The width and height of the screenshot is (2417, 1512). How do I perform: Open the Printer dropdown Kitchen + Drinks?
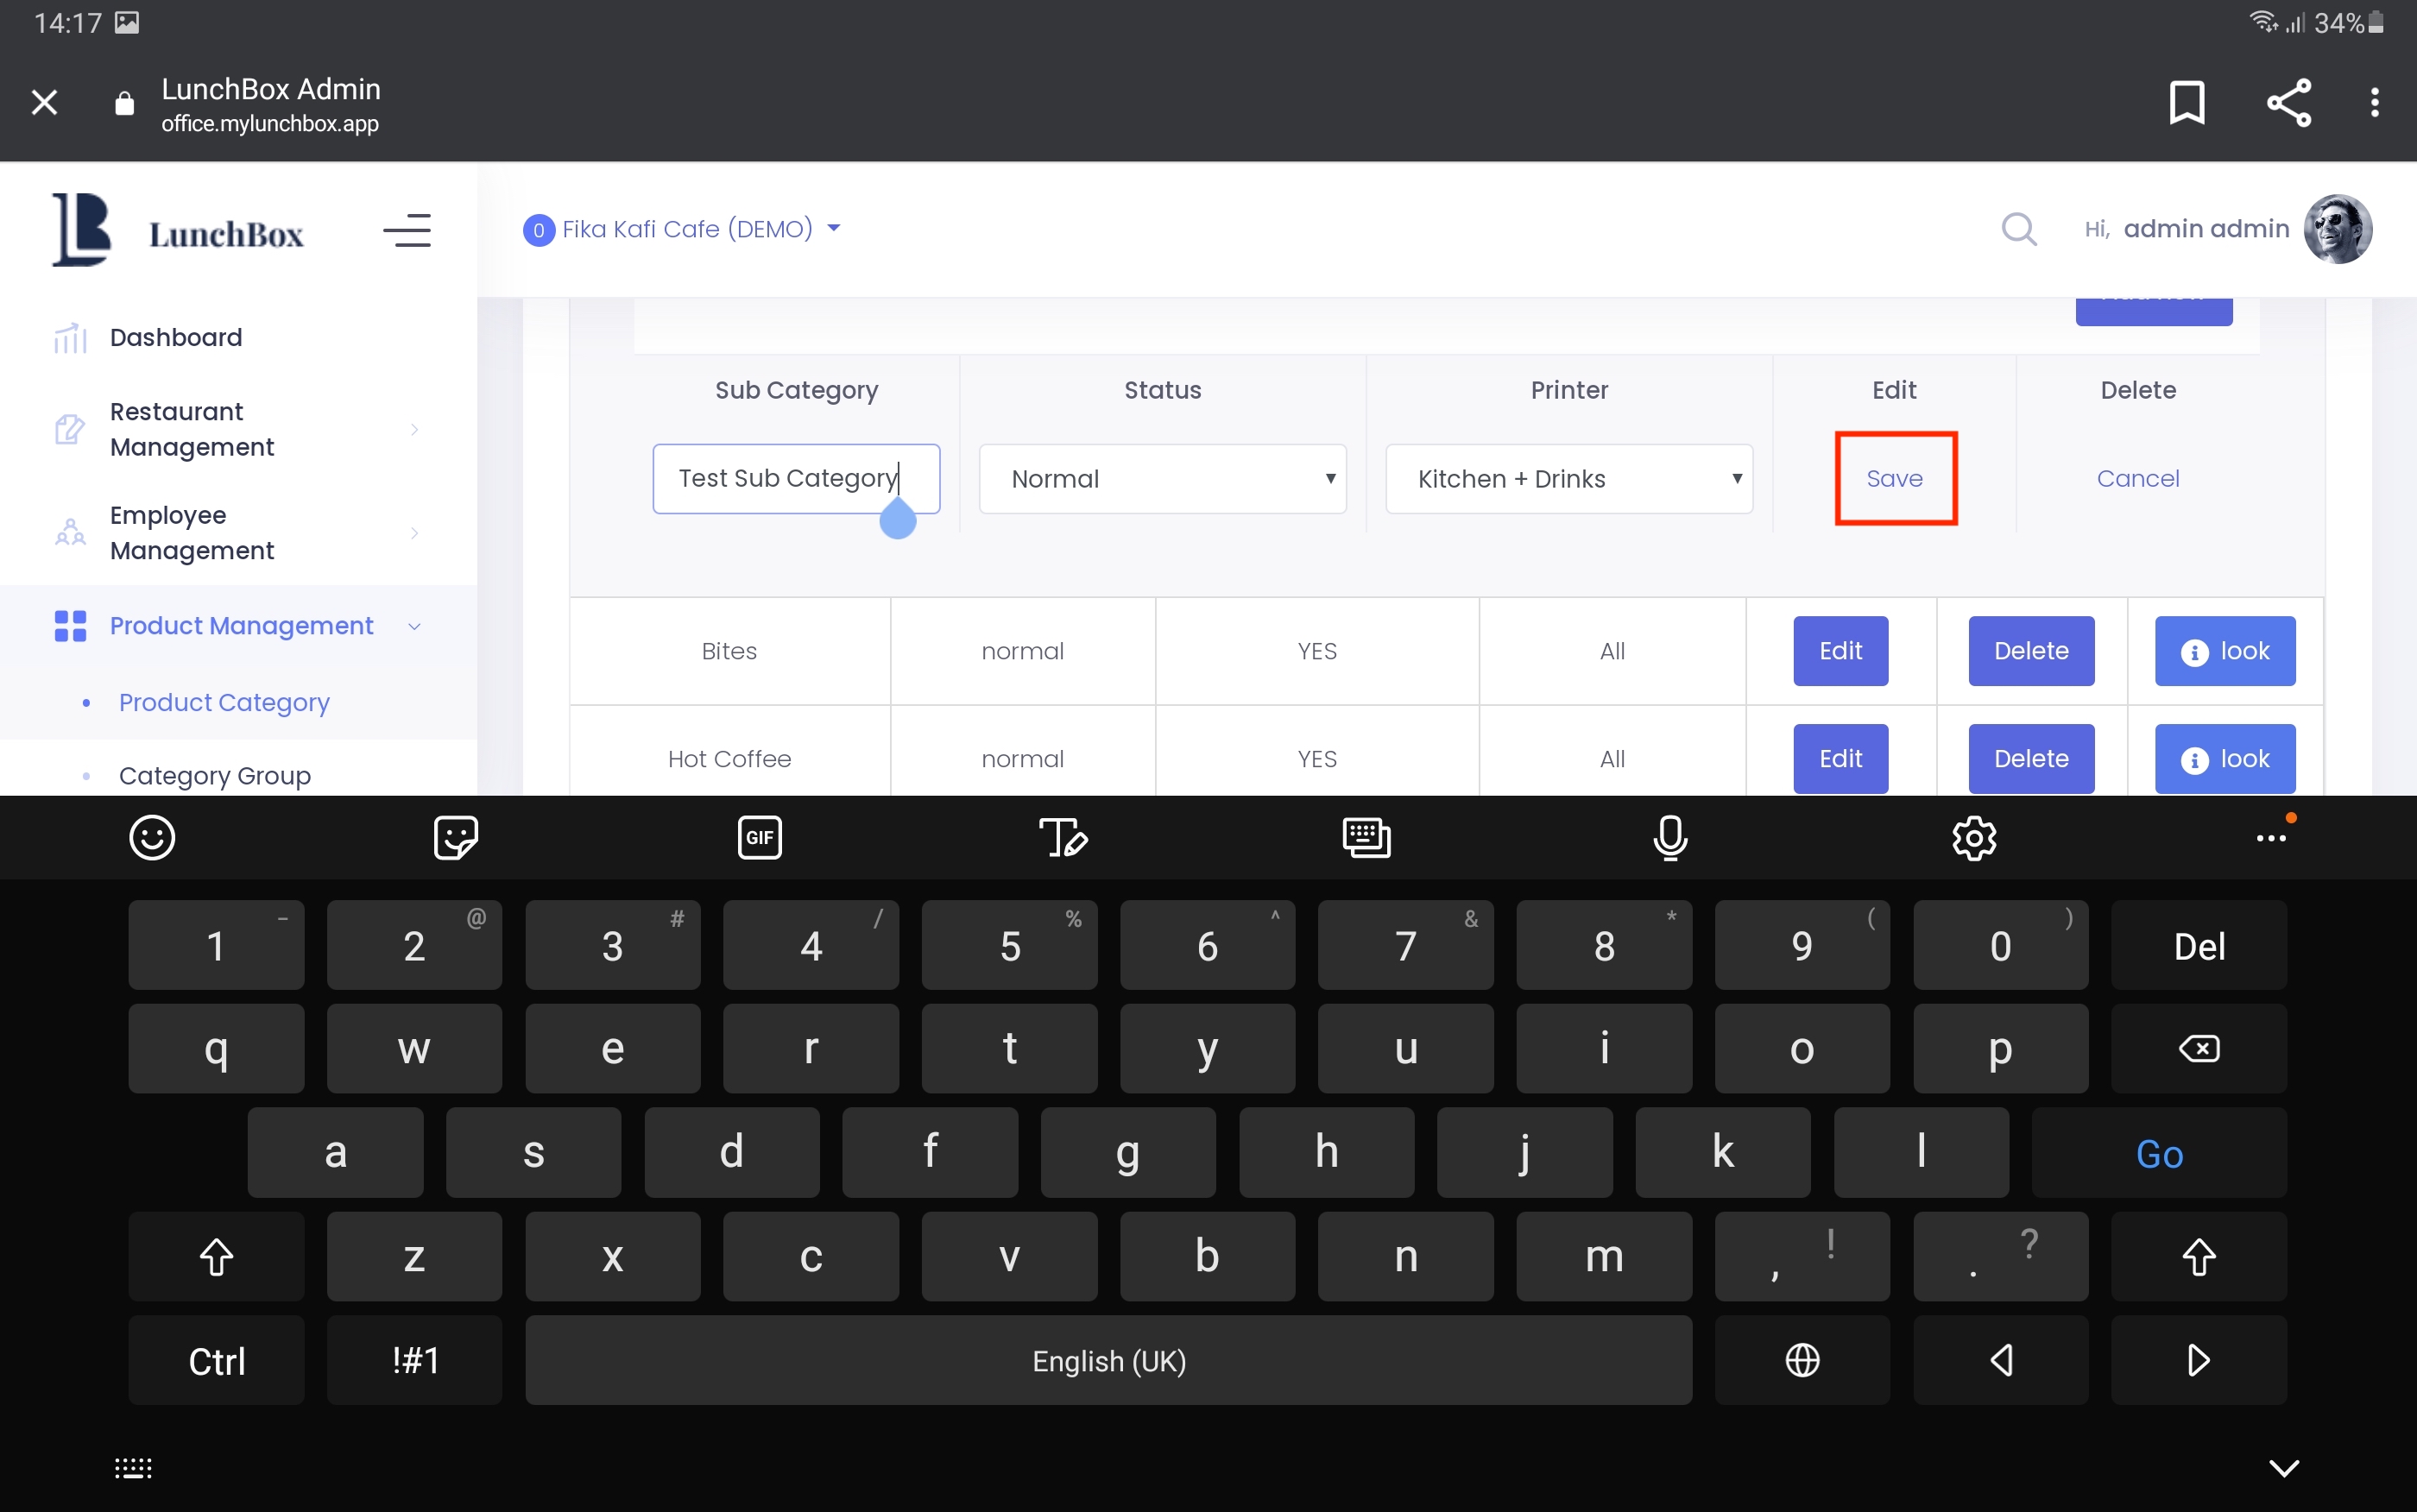point(1568,479)
